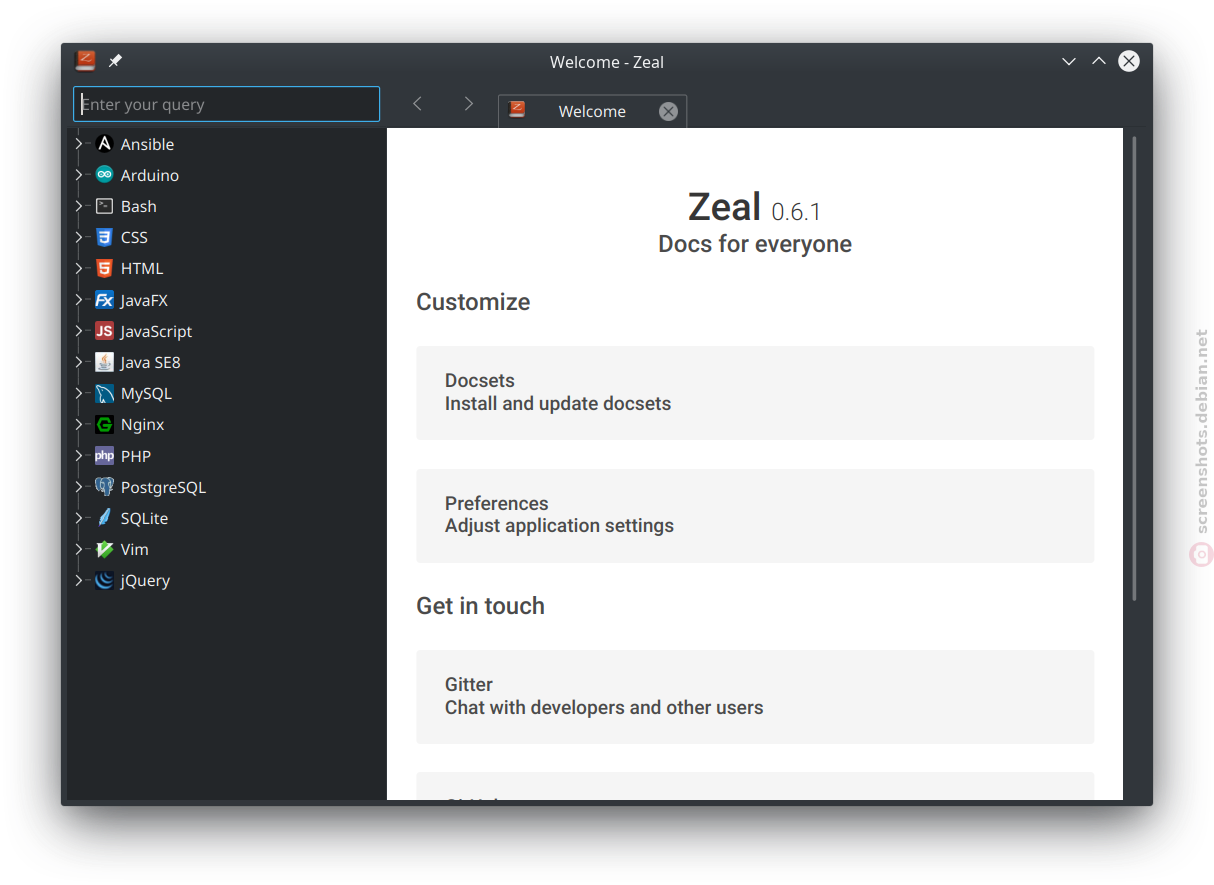The width and height of the screenshot is (1214, 885).
Task: Select the PHP docset label
Action: pyautogui.click(x=136, y=456)
